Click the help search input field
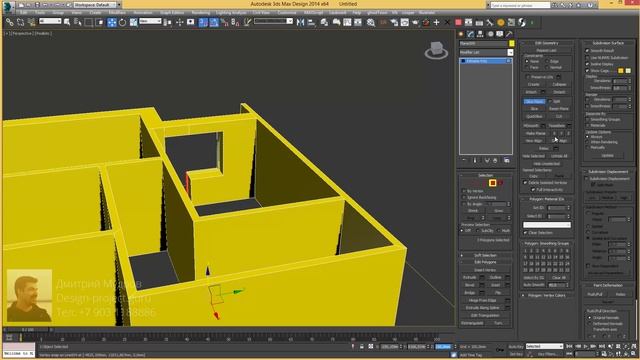Image resolution: width=640 pixels, height=360 pixels. click(x=520, y=5)
